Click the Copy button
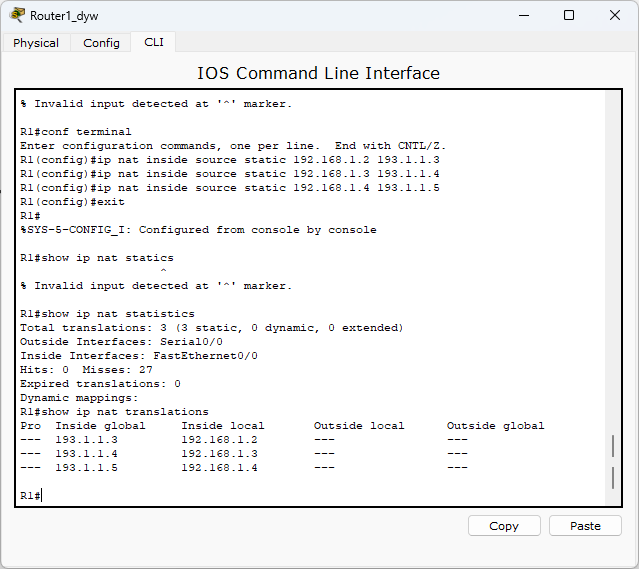This screenshot has height=569, width=639. point(504,526)
